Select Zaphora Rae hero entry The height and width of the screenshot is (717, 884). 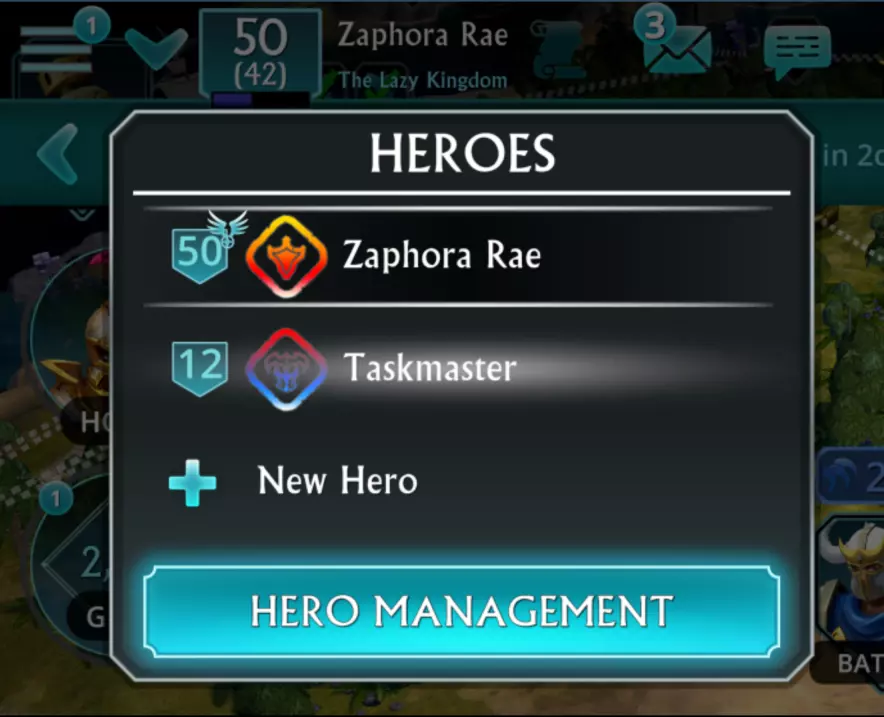click(458, 256)
